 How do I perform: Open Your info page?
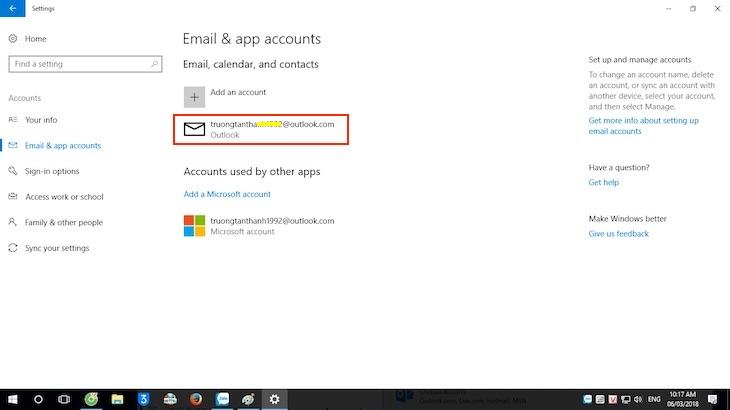41,120
